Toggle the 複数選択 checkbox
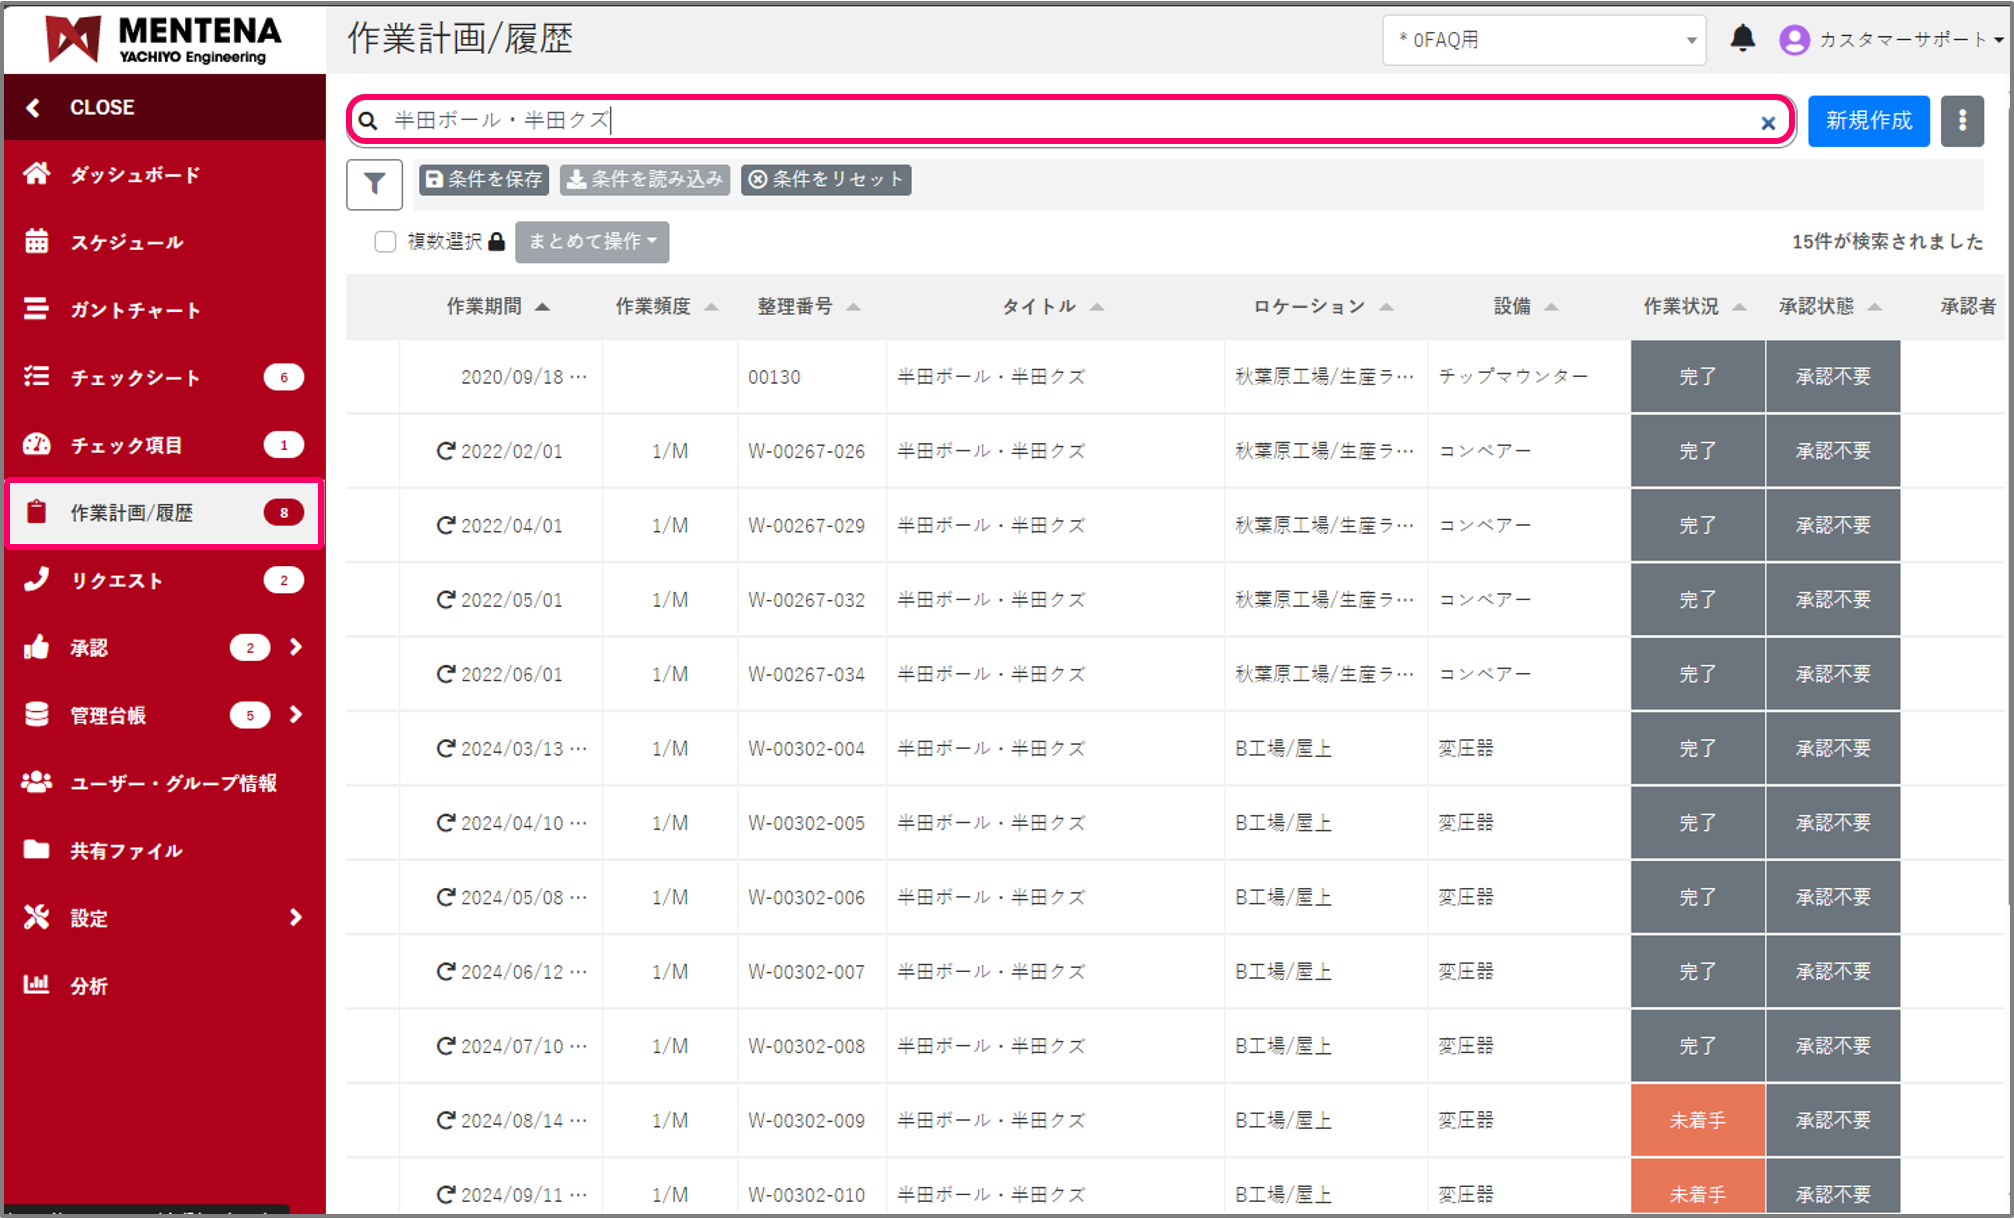The width and height of the screenshot is (2014, 1219). 385,241
